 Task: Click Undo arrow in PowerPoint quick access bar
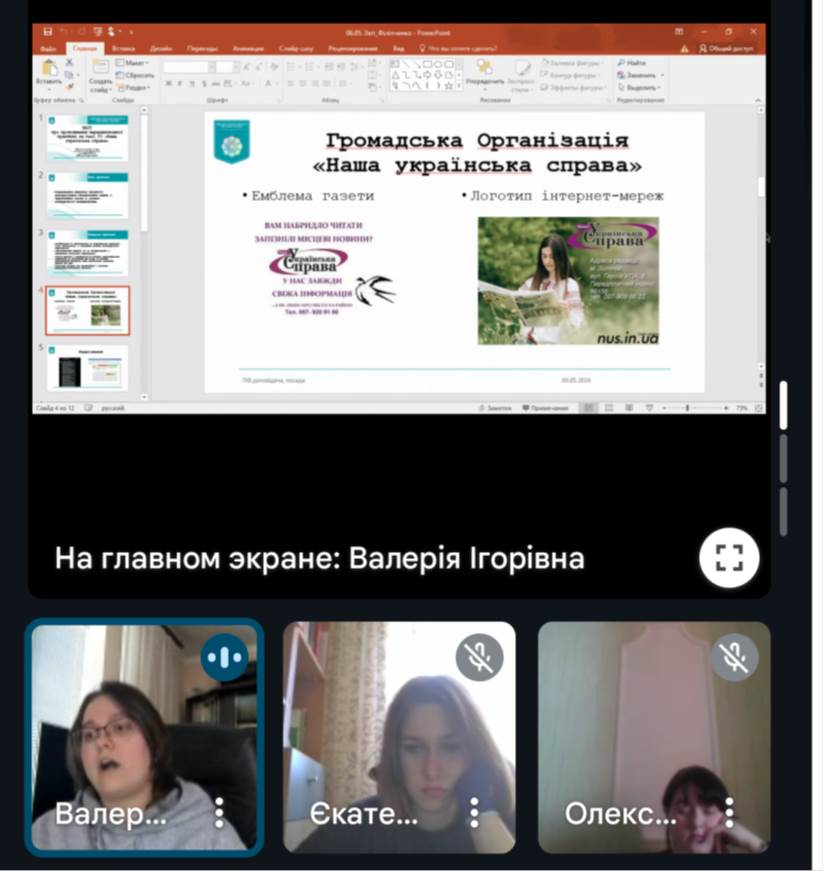coord(64,32)
